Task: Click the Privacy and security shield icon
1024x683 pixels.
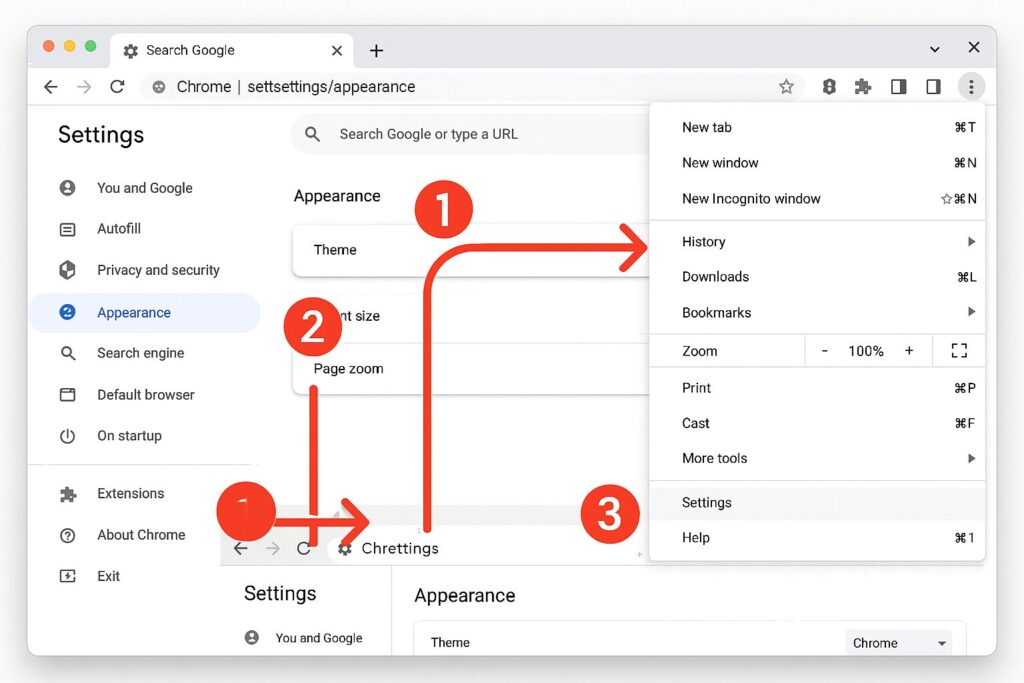Action: click(x=67, y=270)
